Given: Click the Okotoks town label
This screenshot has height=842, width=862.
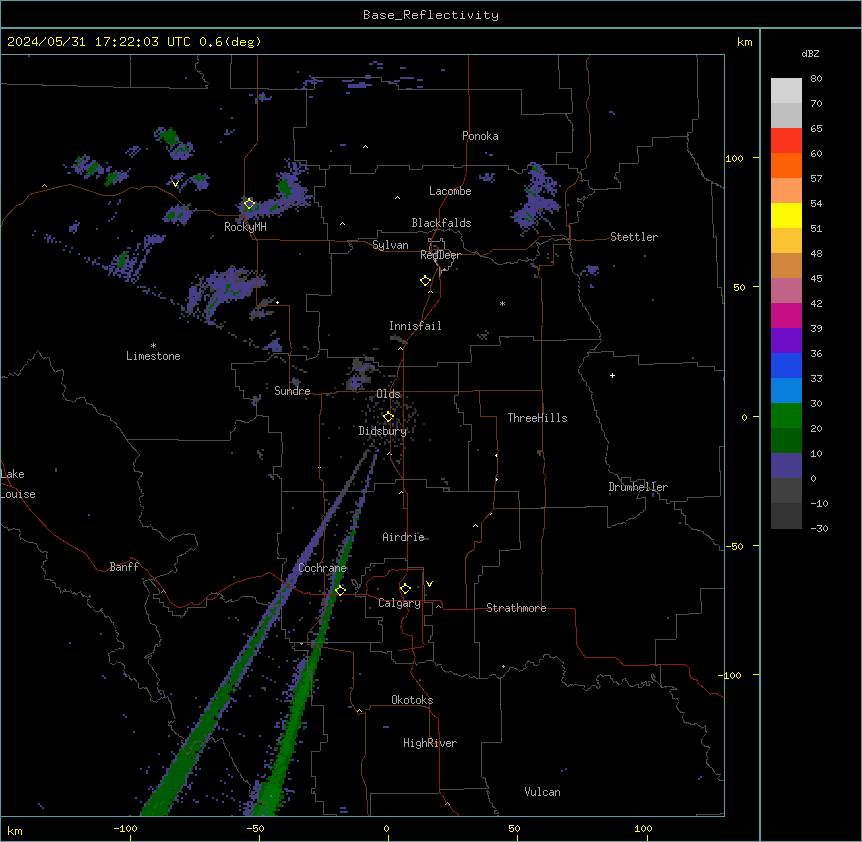Looking at the screenshot, I should click(412, 700).
